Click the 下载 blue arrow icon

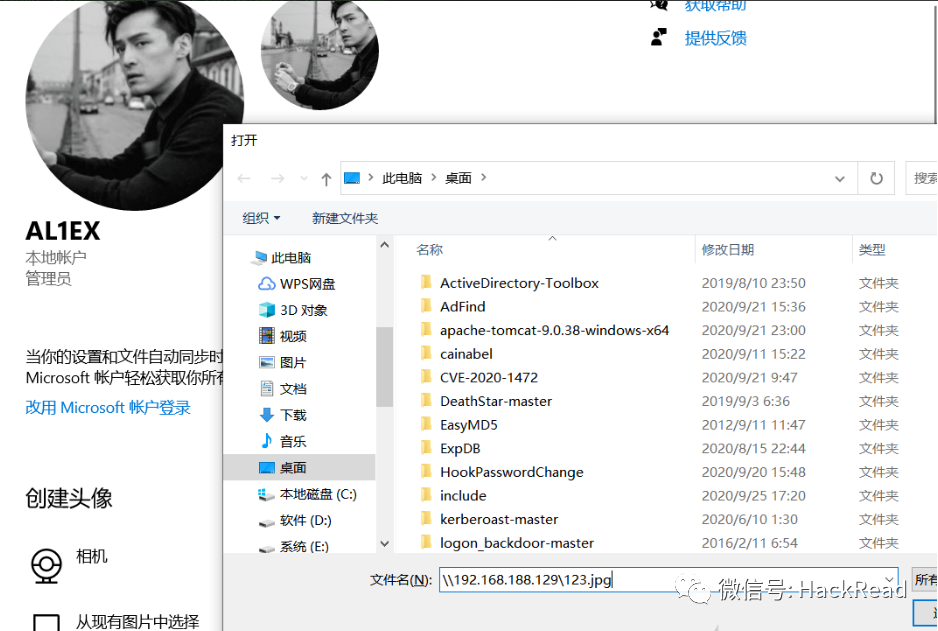click(267, 415)
